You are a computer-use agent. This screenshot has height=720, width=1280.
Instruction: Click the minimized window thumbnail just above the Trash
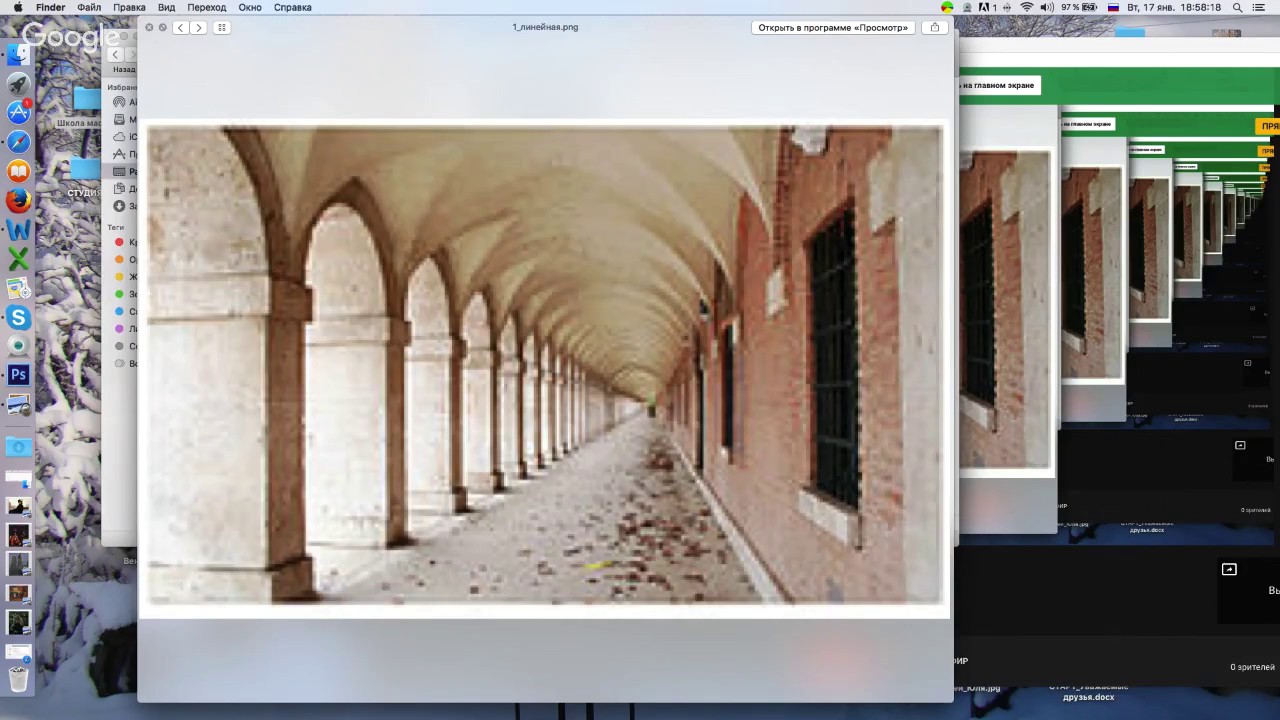click(x=19, y=652)
